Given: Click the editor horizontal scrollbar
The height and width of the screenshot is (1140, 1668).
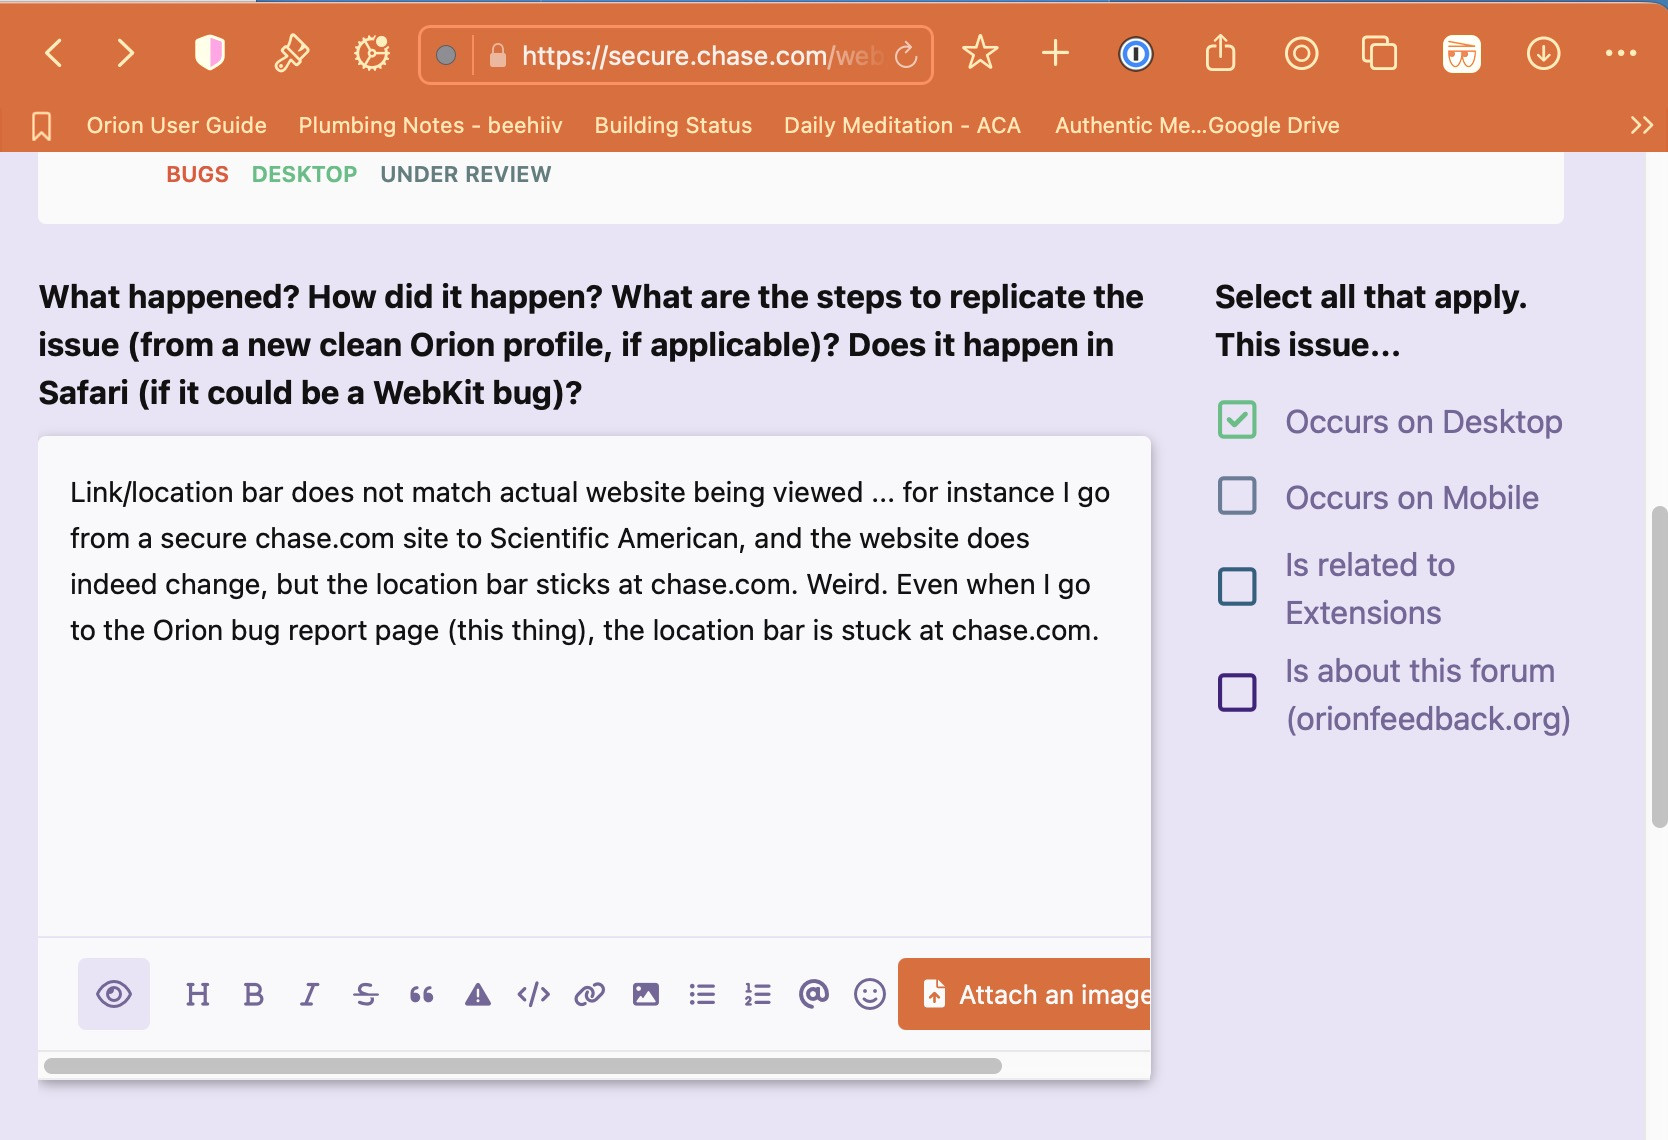Looking at the screenshot, I should [x=522, y=1066].
